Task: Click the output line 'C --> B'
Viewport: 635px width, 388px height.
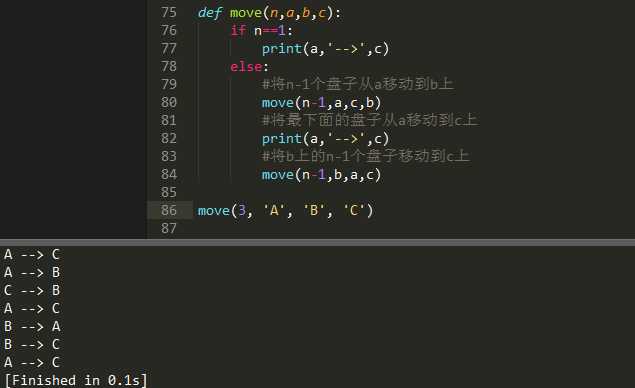Action: pos(32,290)
